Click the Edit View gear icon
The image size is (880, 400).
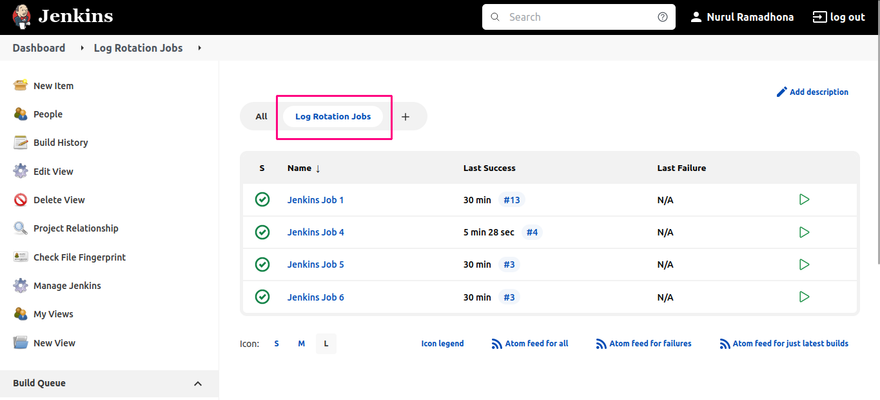pyautogui.click(x=20, y=171)
